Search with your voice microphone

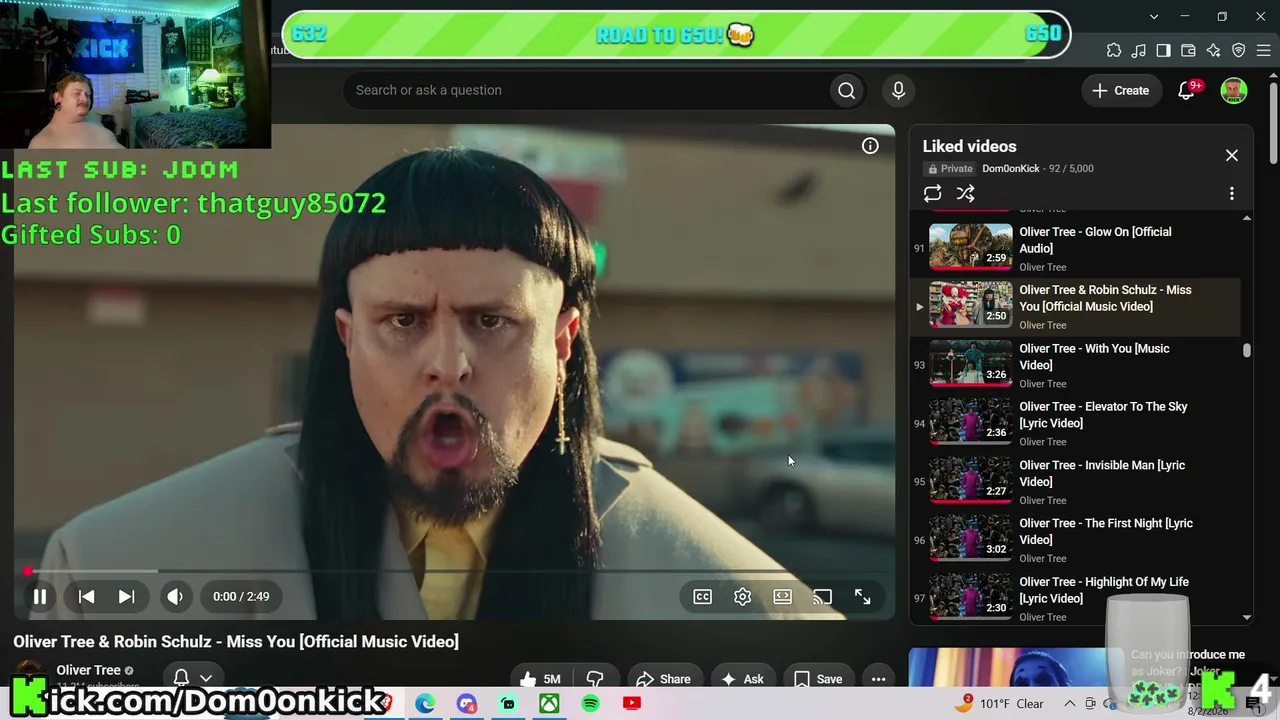(898, 90)
